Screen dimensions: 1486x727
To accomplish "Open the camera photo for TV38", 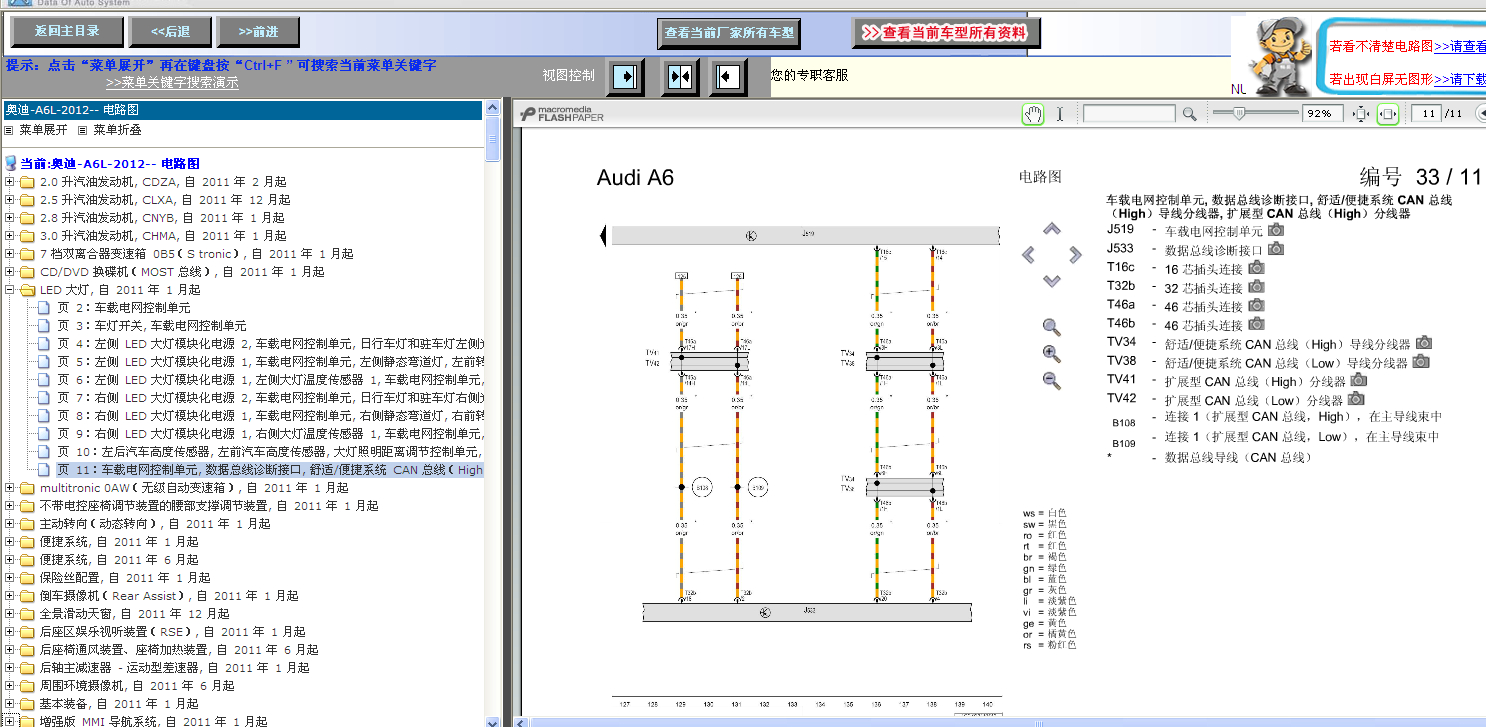I will [1420, 362].
